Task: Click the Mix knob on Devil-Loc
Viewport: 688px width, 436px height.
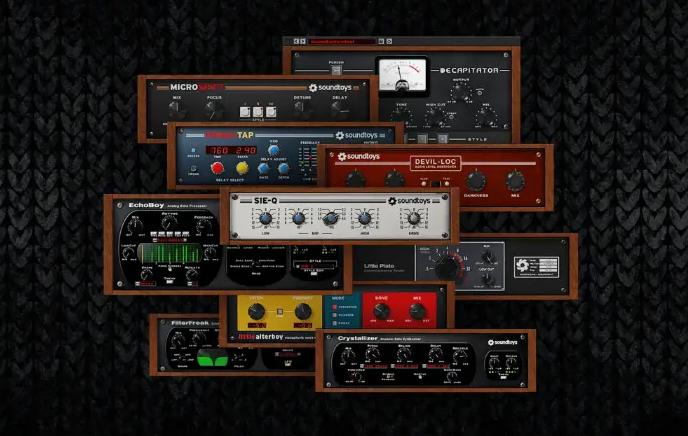Action: click(x=515, y=180)
